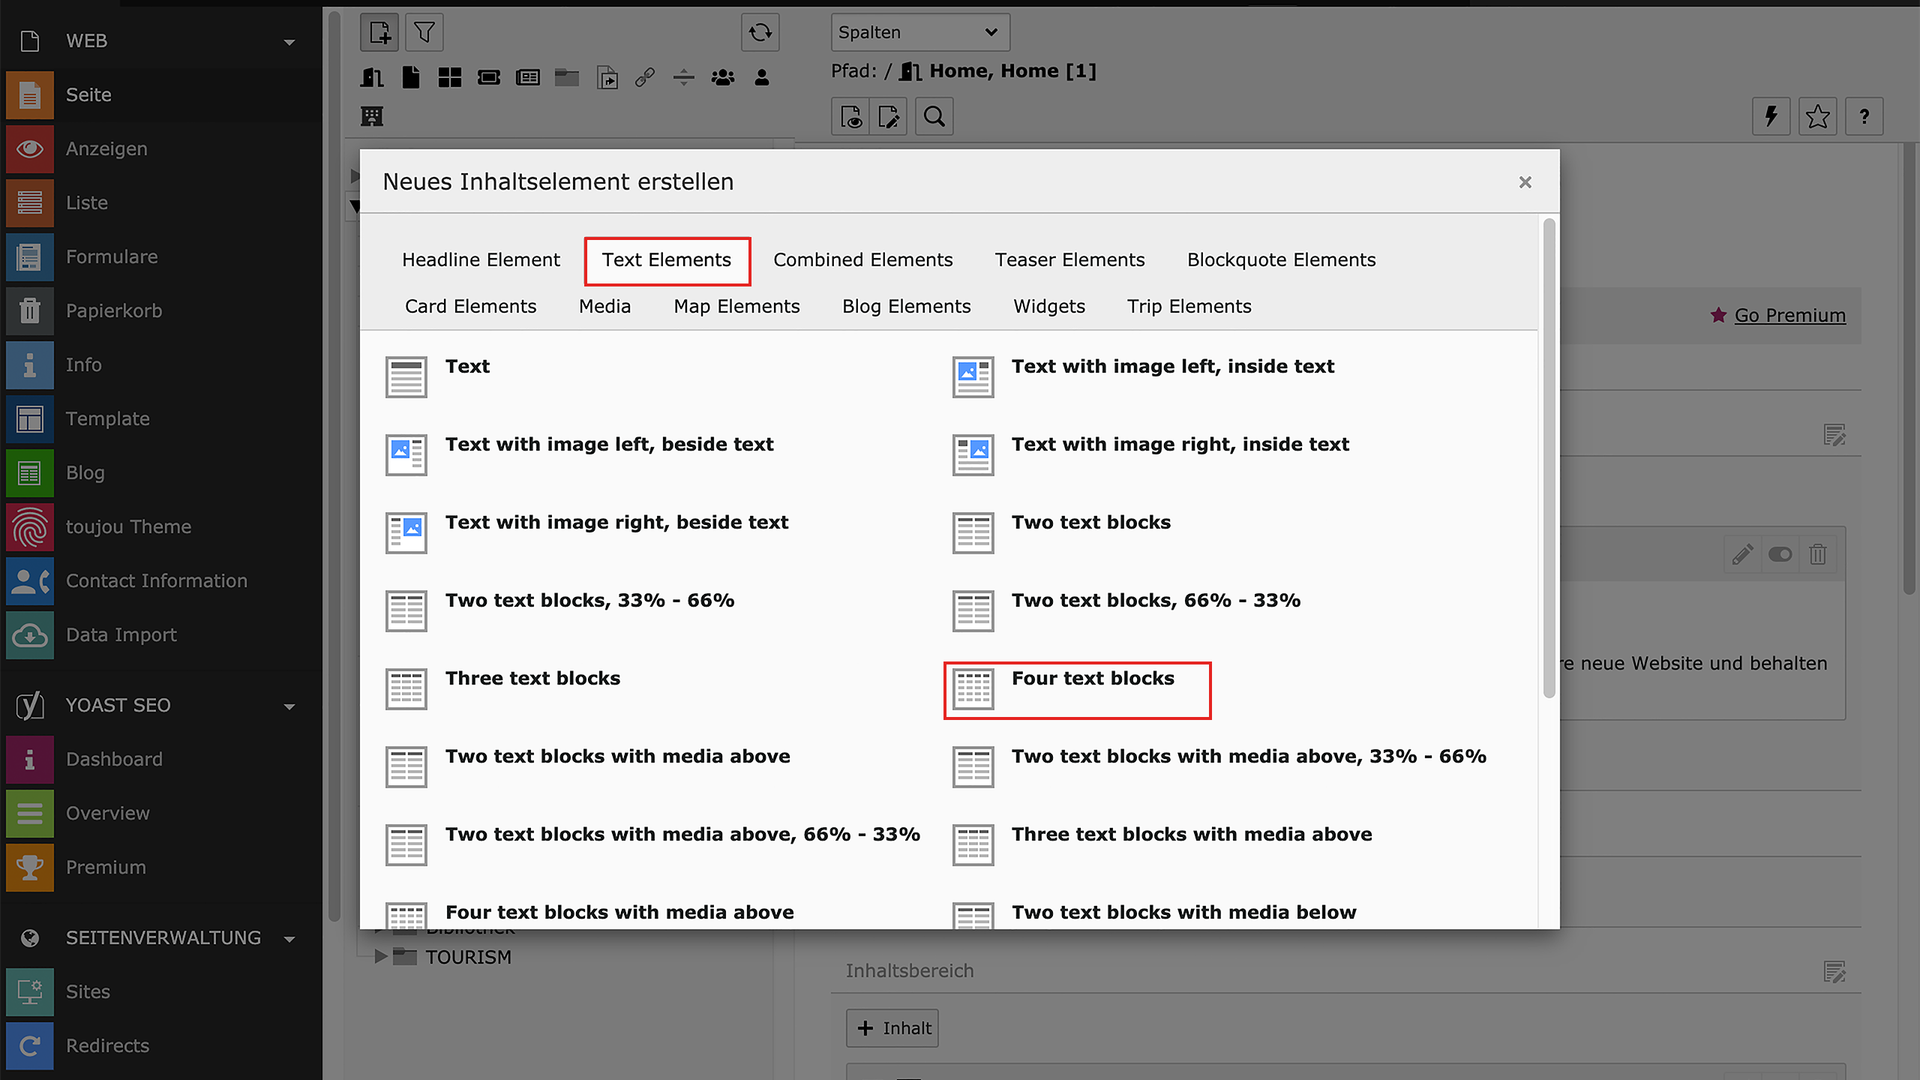Open the Papierkorb module
The image size is (1920, 1080).
coord(113,311)
